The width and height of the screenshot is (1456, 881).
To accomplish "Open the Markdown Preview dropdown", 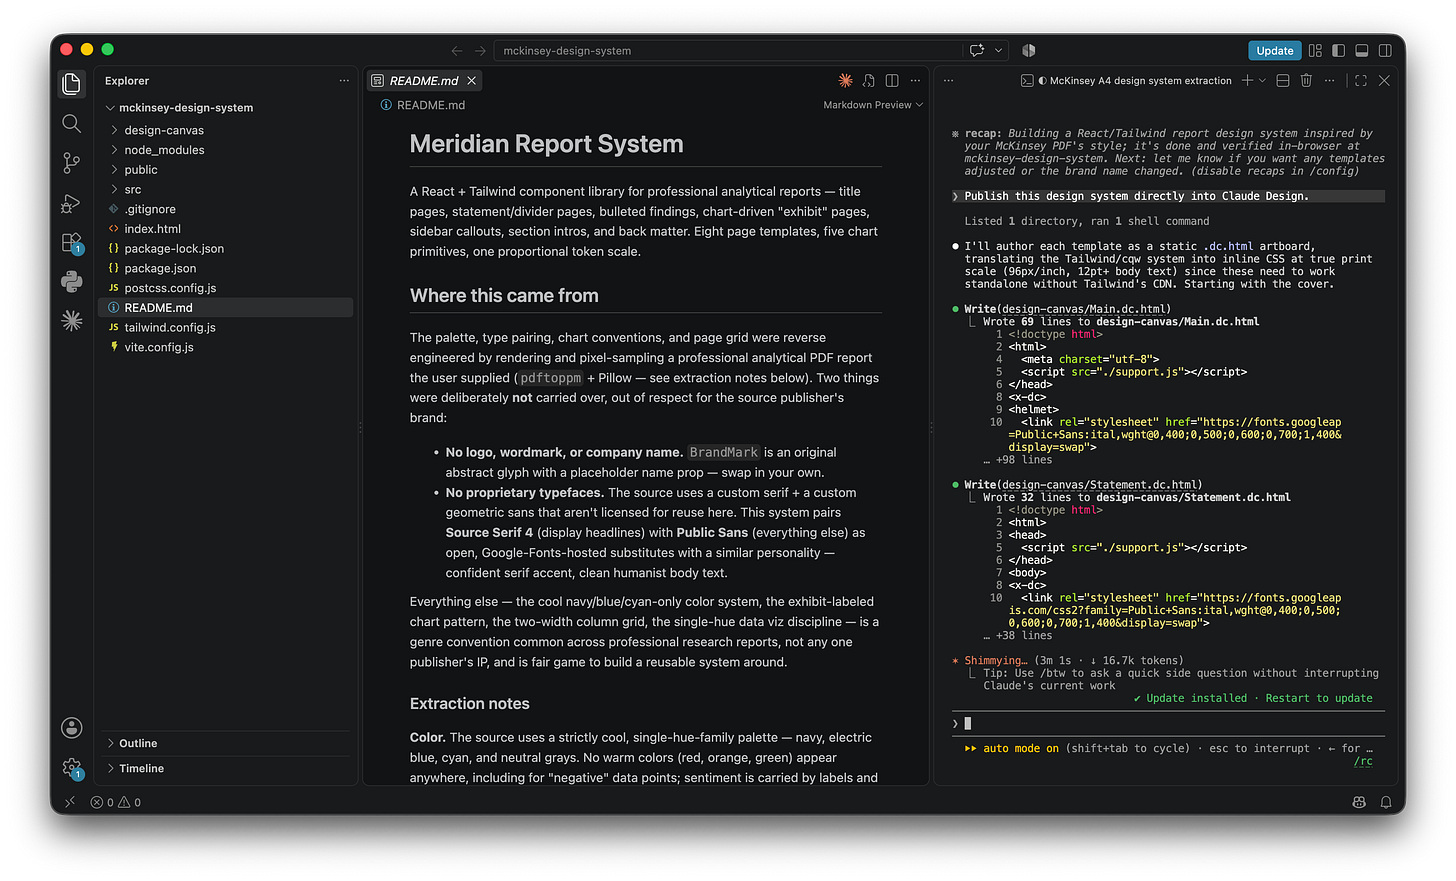I will [x=872, y=105].
